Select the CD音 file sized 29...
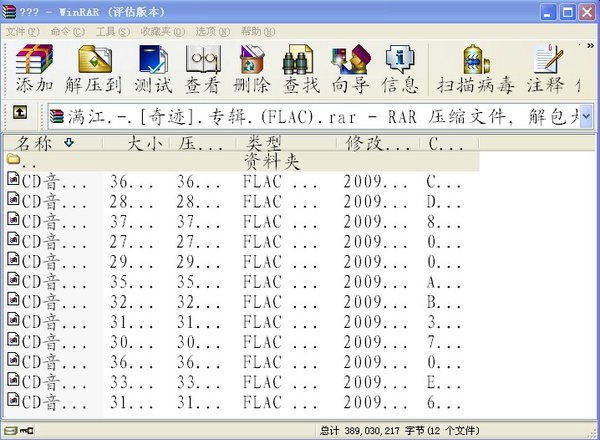Image resolution: width=600 pixels, height=440 pixels. point(242,262)
